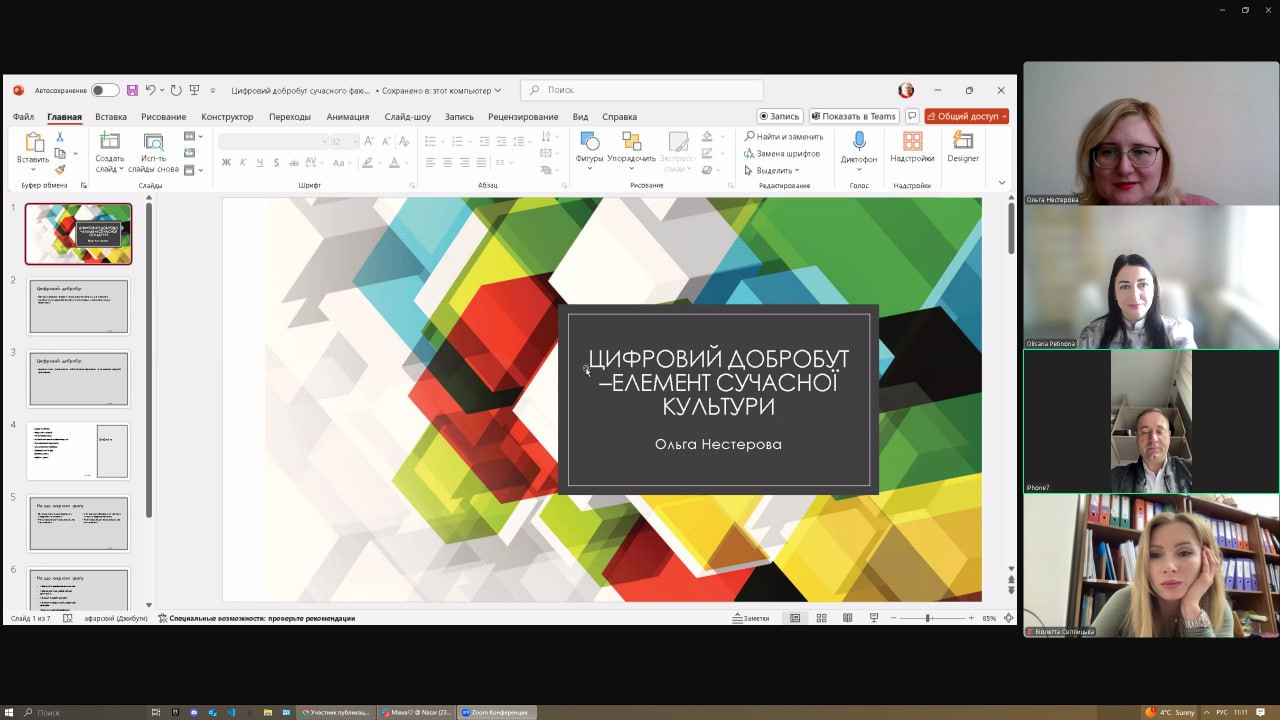
Task: Start slideshow from beginning icon in title bar
Action: tap(195, 90)
